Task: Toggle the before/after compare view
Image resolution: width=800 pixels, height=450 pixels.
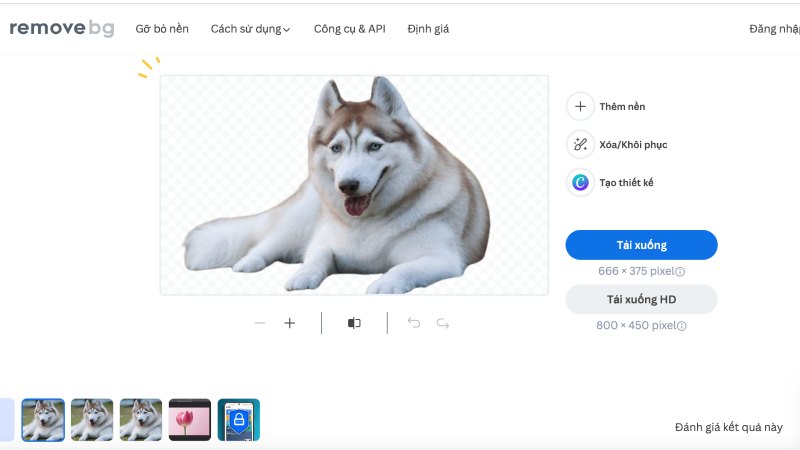Action: (354, 323)
